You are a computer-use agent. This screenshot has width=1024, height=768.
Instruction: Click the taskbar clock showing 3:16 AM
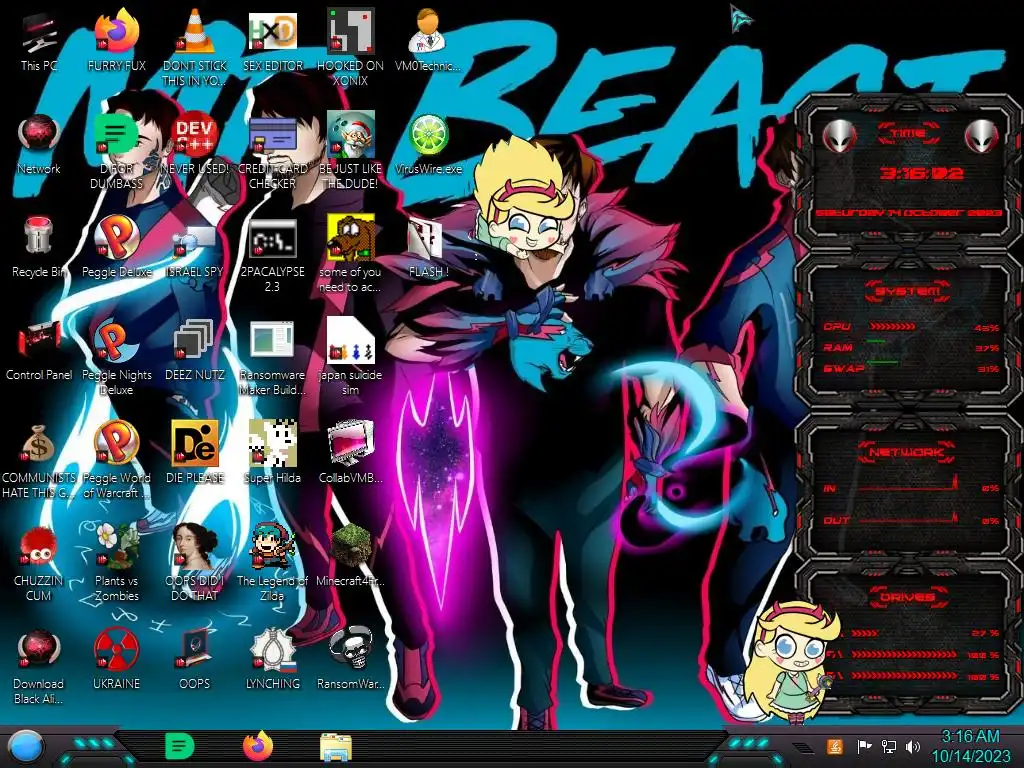pyautogui.click(x=970, y=746)
